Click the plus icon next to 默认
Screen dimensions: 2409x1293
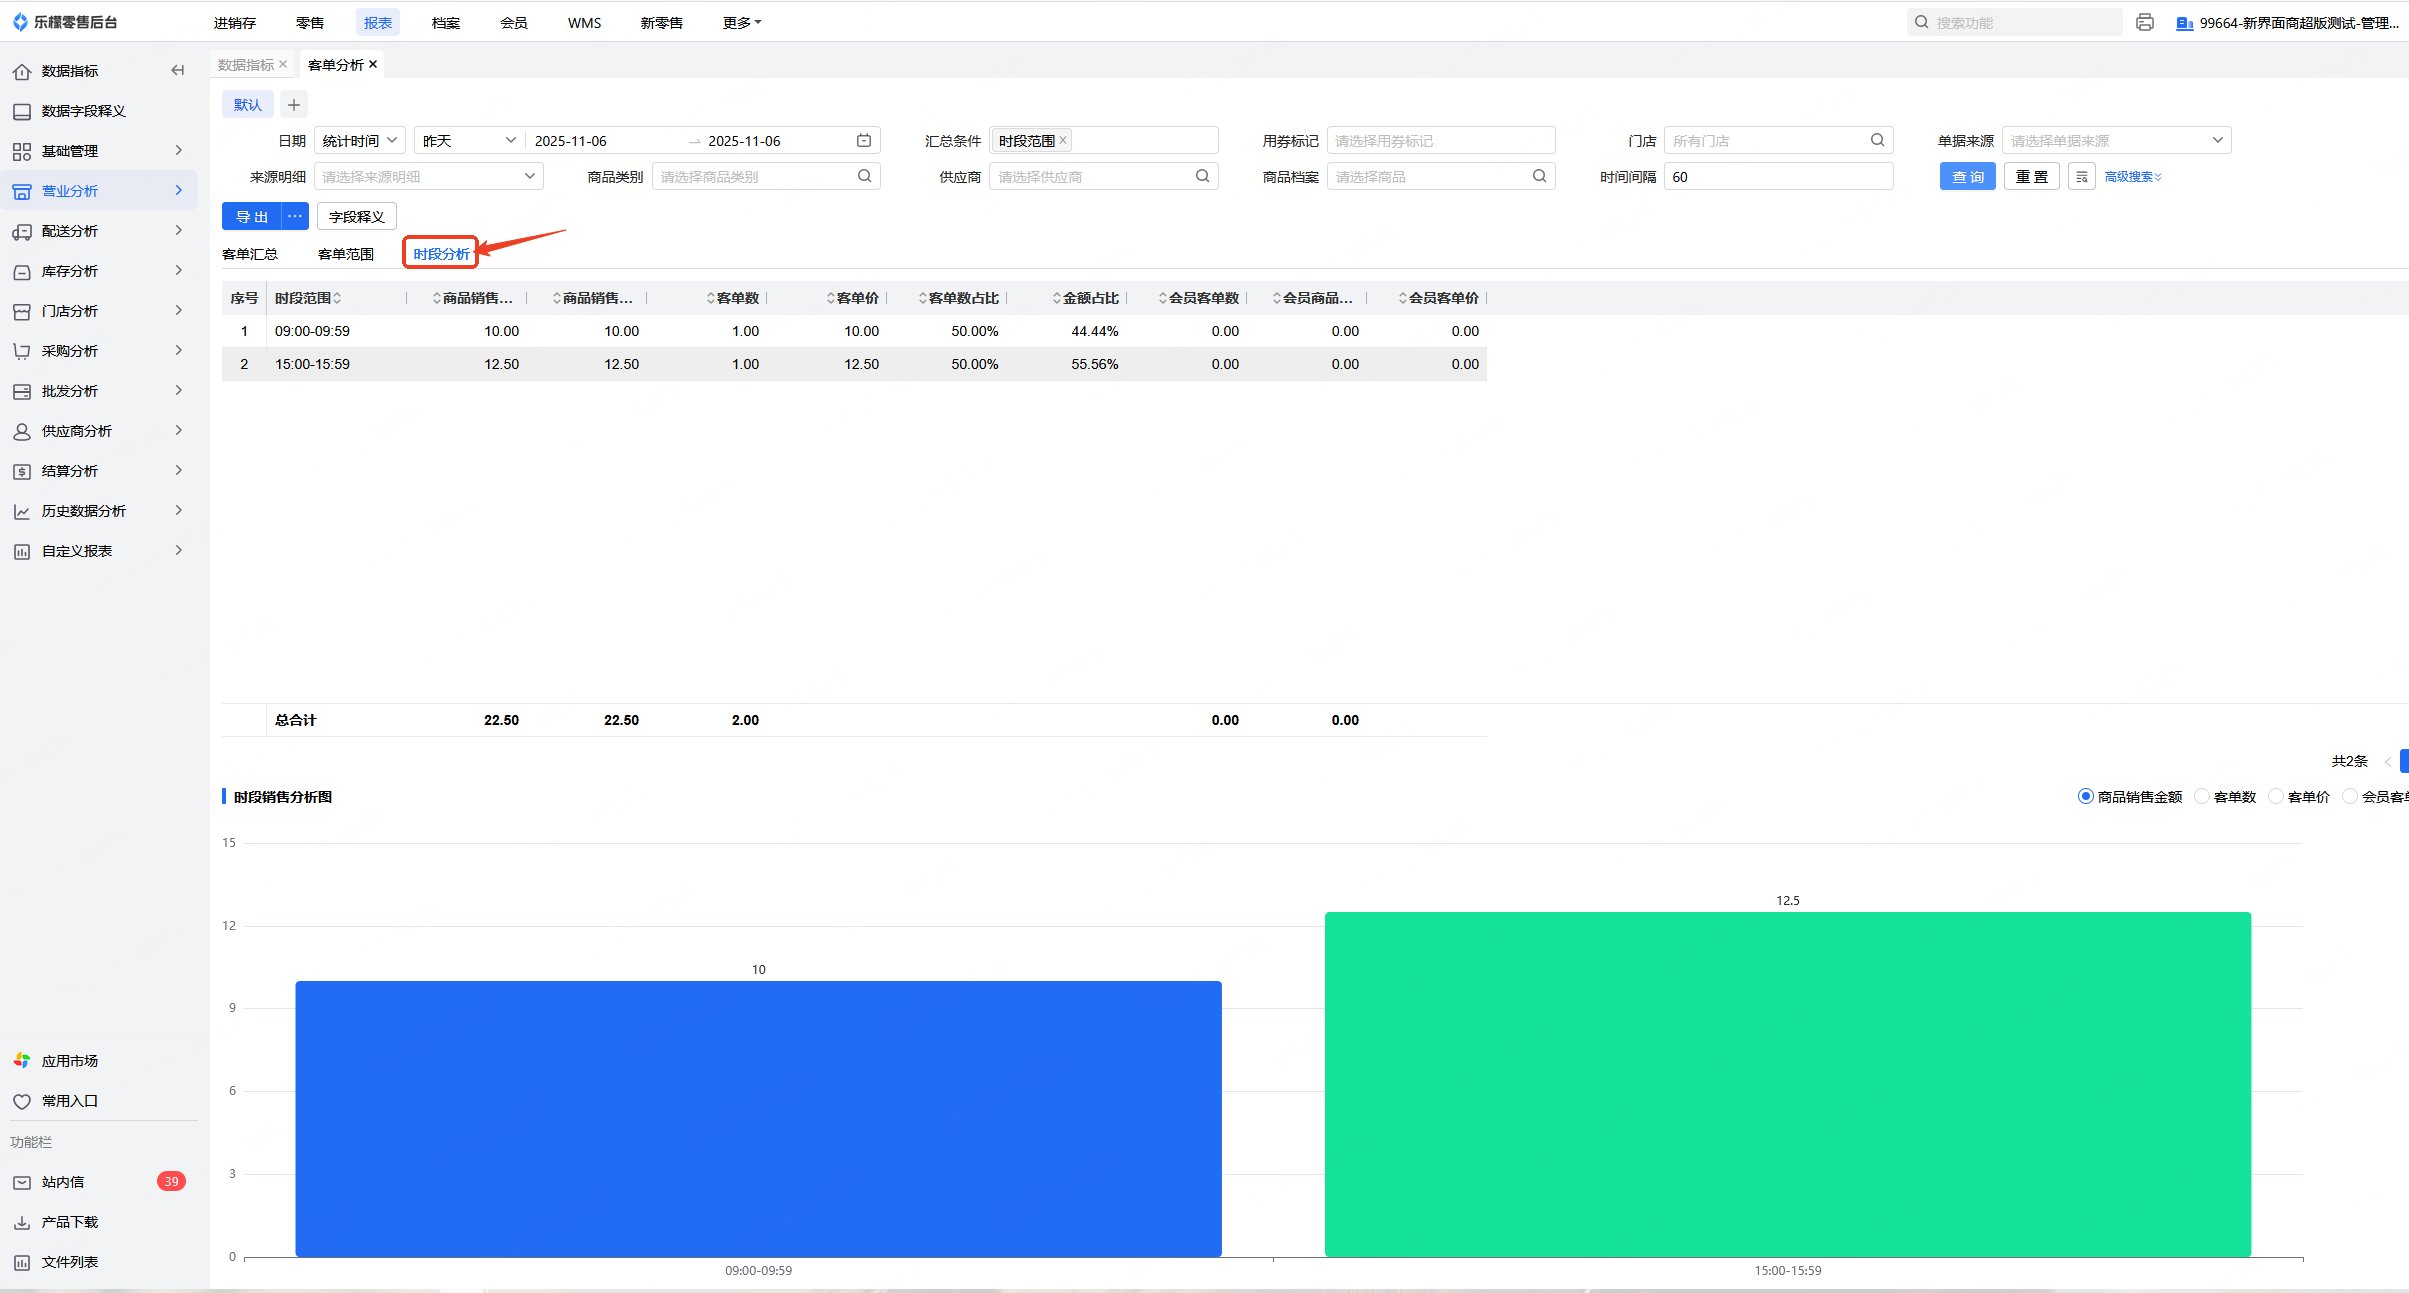[294, 104]
